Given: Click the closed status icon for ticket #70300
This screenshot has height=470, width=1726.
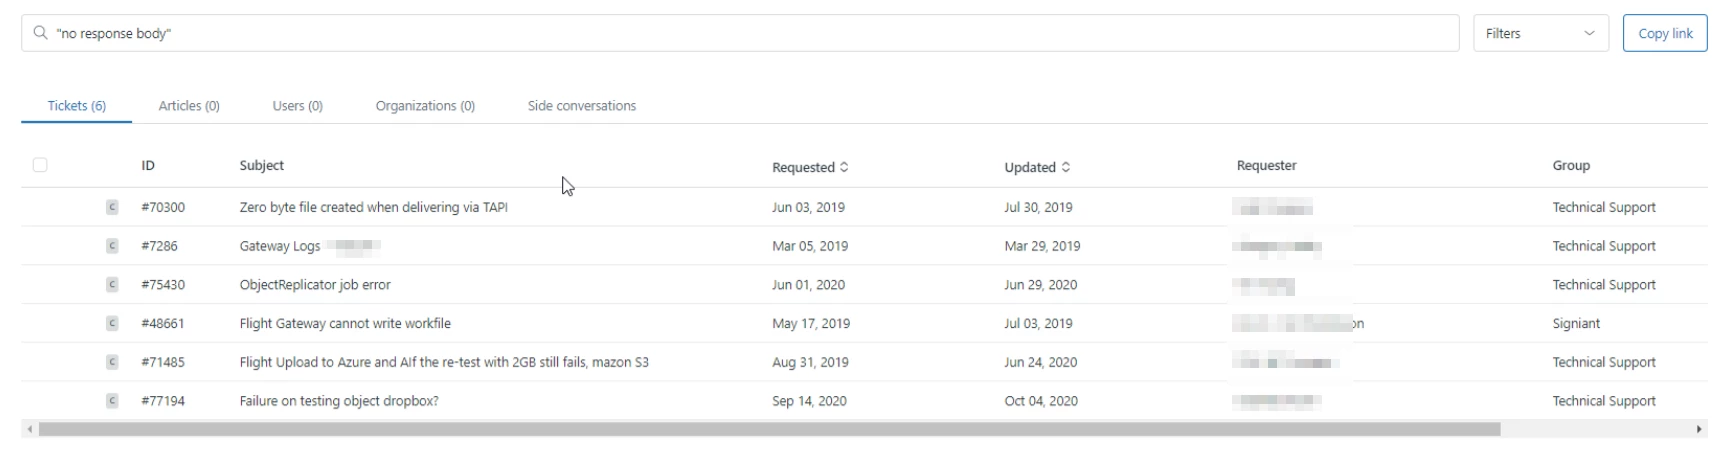Looking at the screenshot, I should pyautogui.click(x=112, y=207).
